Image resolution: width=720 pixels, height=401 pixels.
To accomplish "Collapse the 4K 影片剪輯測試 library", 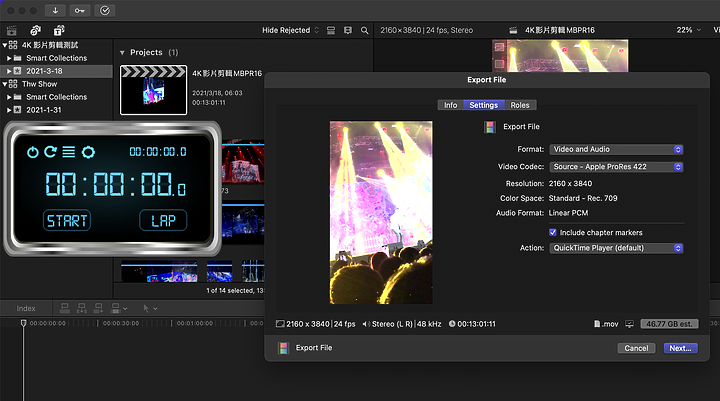I will click(5, 45).
